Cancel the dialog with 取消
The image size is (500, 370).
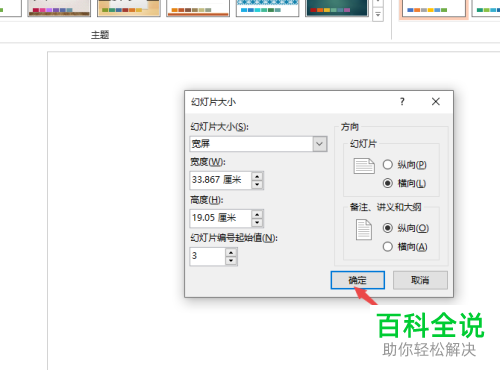[420, 280]
